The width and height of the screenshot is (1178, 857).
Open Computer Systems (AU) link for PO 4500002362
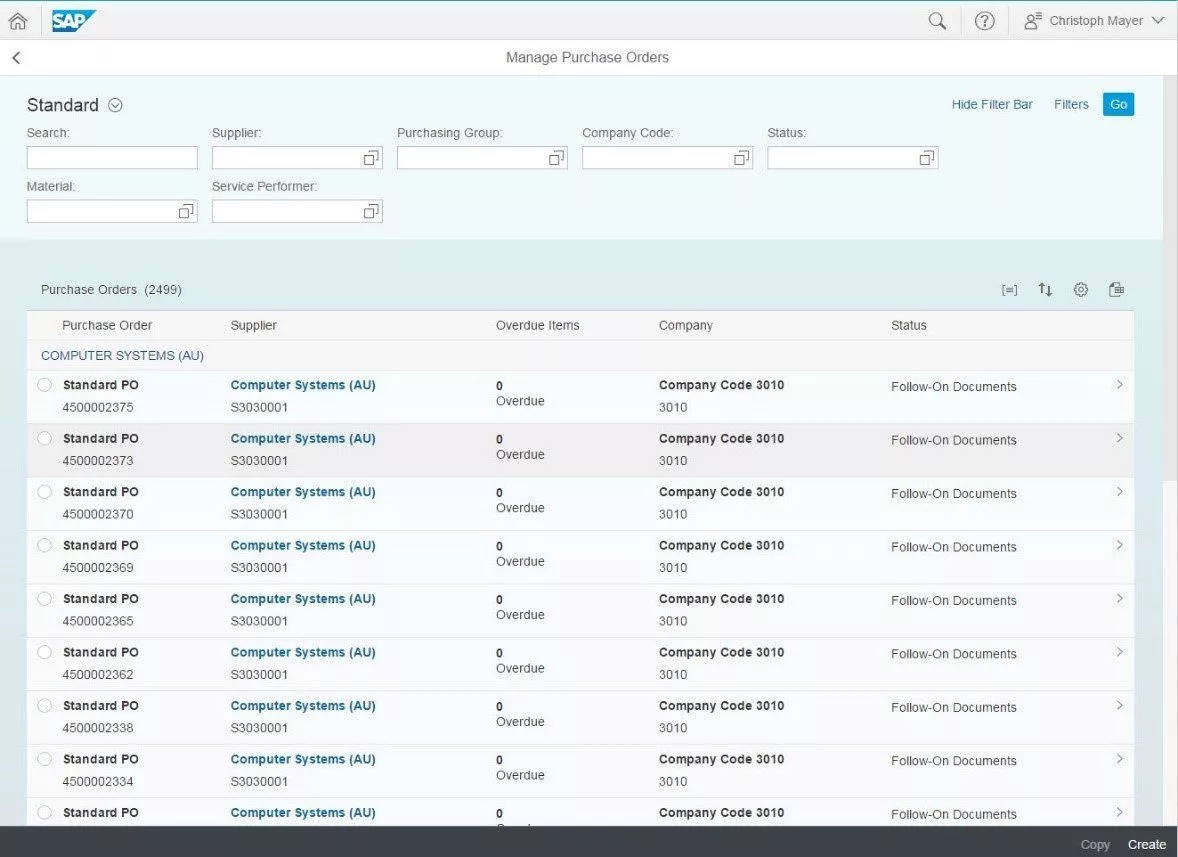point(303,652)
